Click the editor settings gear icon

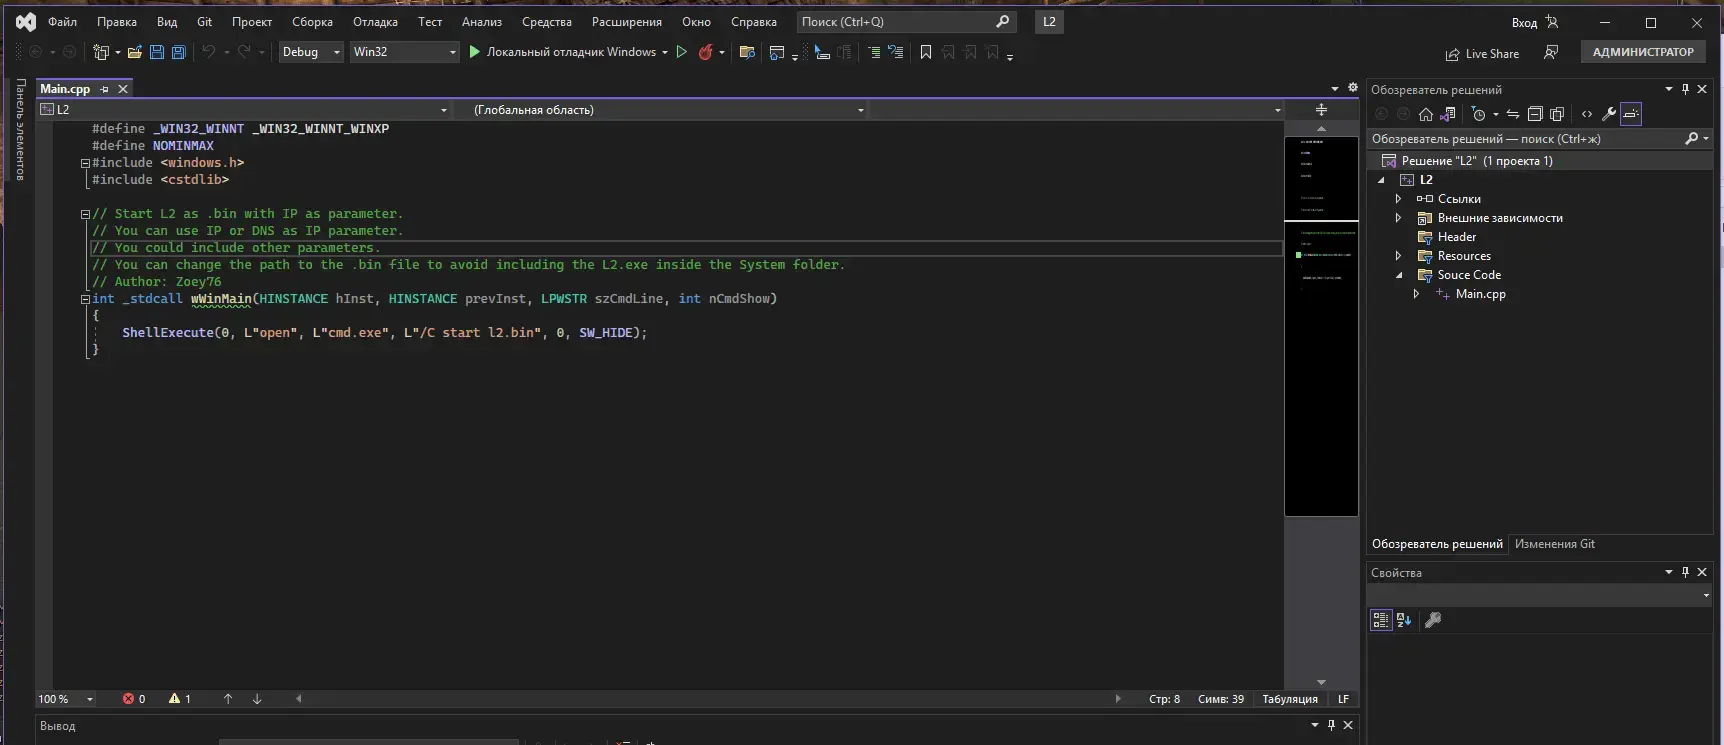tap(1353, 88)
